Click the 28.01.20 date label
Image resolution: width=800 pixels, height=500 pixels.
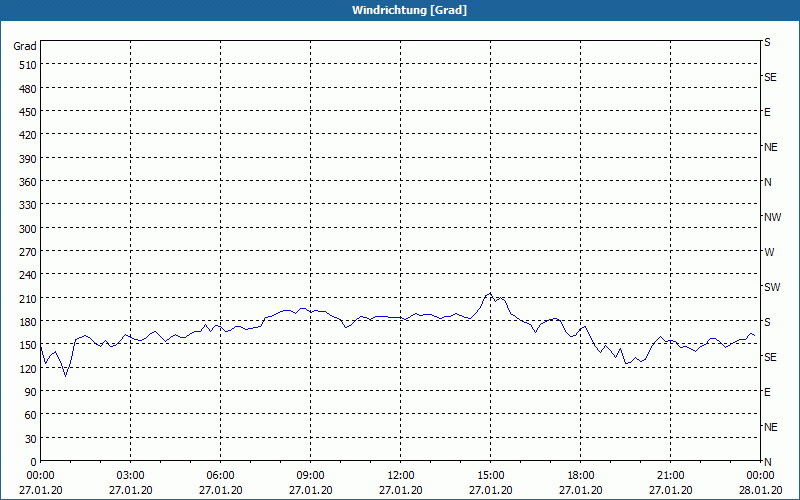pyautogui.click(x=760, y=490)
